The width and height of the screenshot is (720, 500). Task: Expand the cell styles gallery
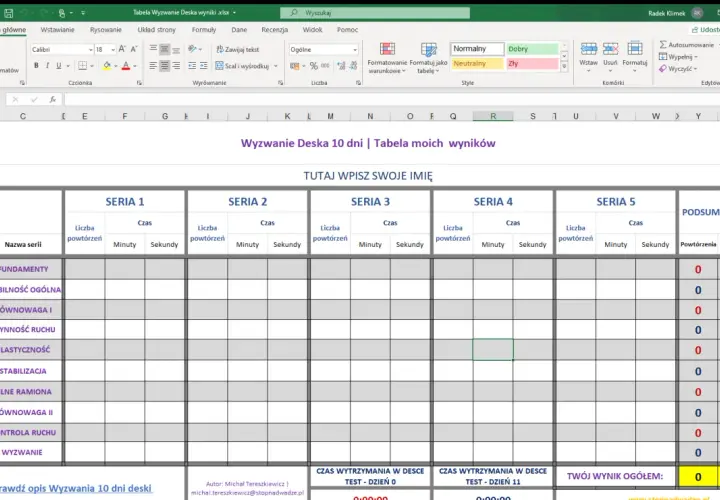point(564,67)
